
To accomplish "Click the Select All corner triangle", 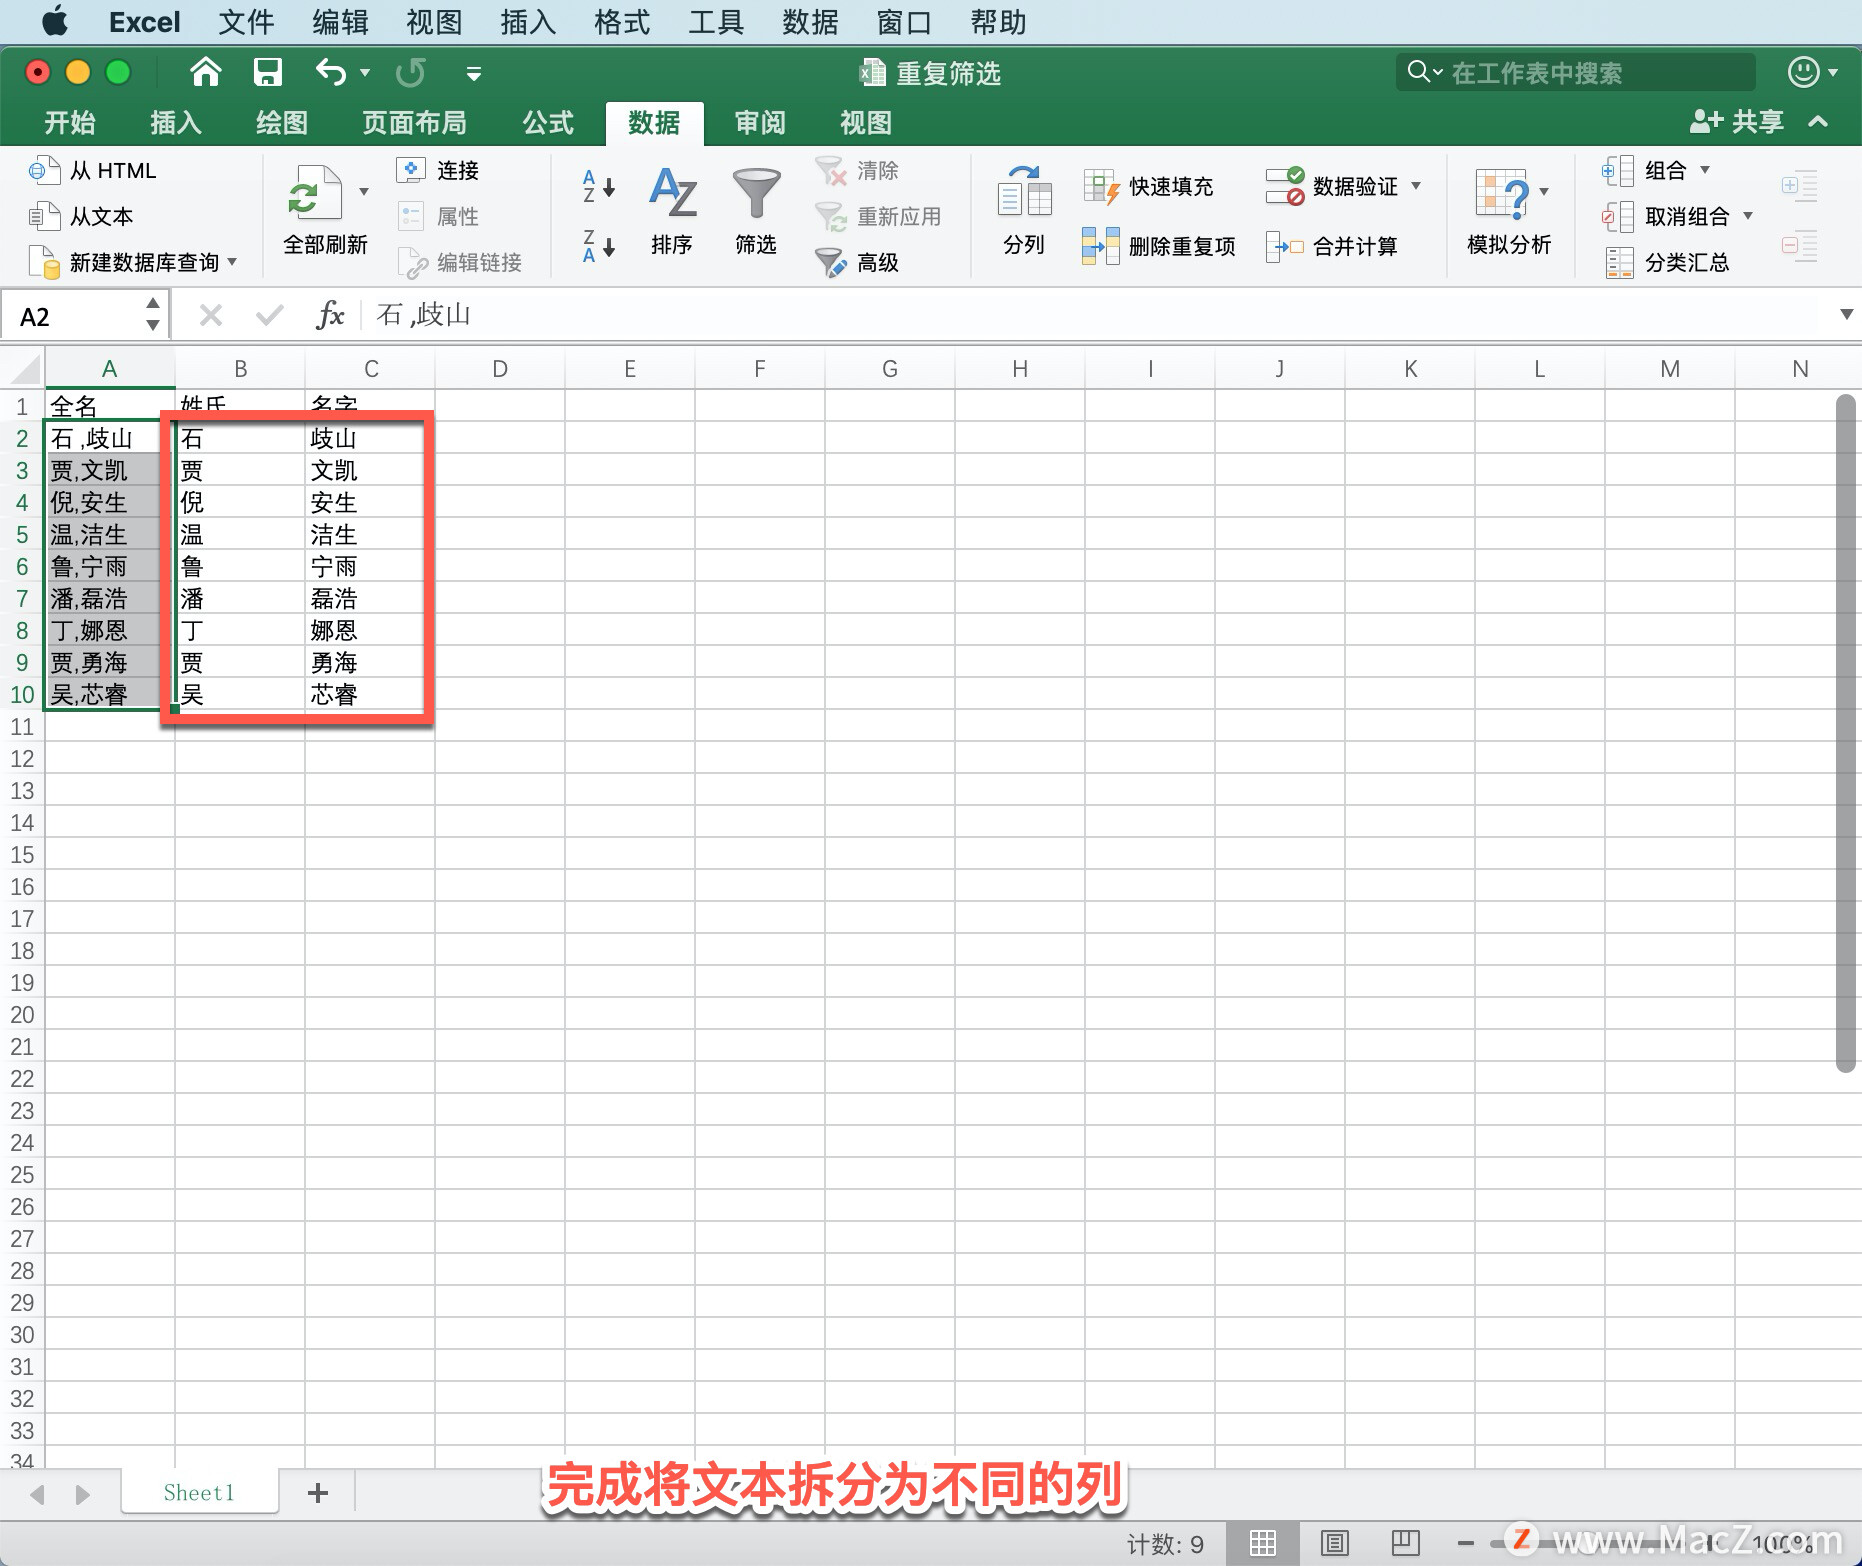I will (23, 369).
